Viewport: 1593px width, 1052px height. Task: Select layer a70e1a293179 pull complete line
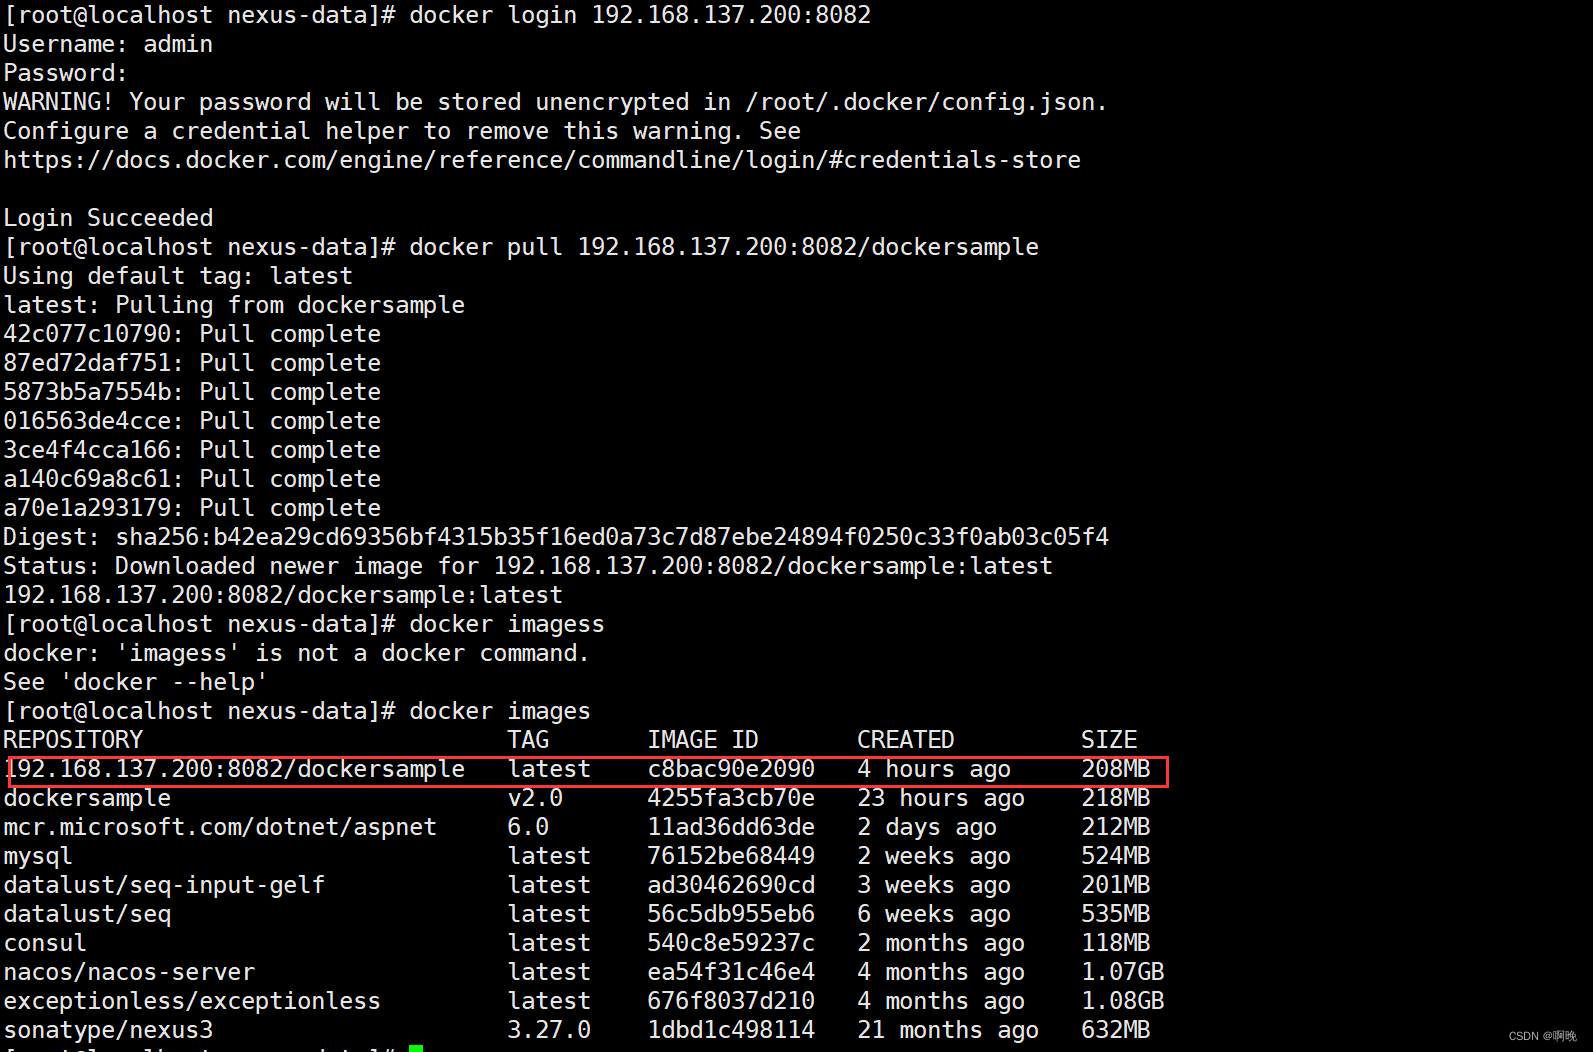[192, 508]
